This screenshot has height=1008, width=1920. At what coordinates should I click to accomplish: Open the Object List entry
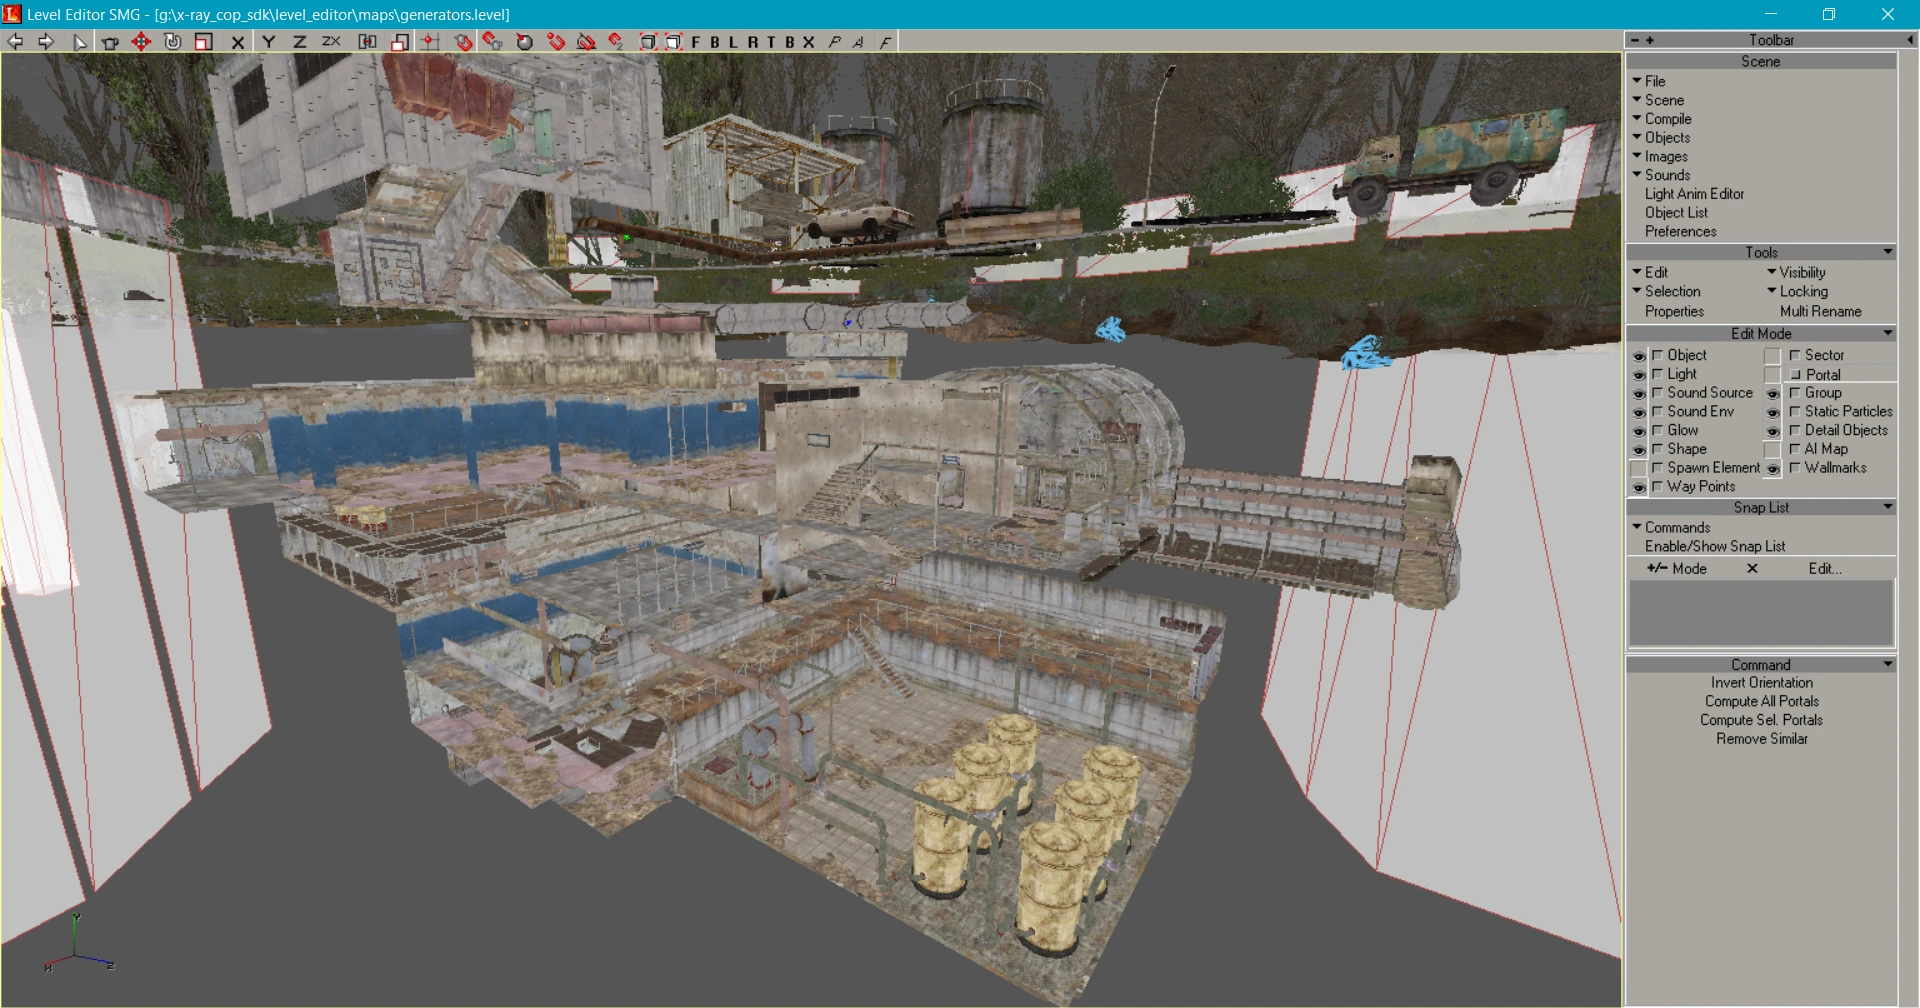1676,213
